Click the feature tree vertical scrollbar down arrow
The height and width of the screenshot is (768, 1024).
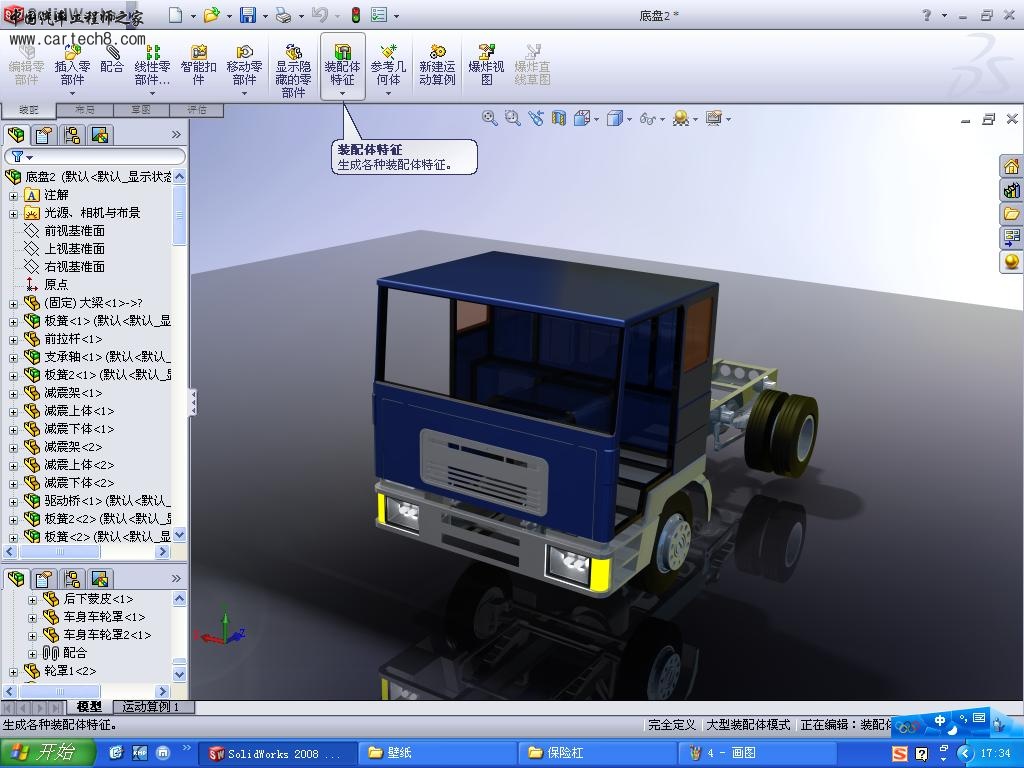coord(180,535)
